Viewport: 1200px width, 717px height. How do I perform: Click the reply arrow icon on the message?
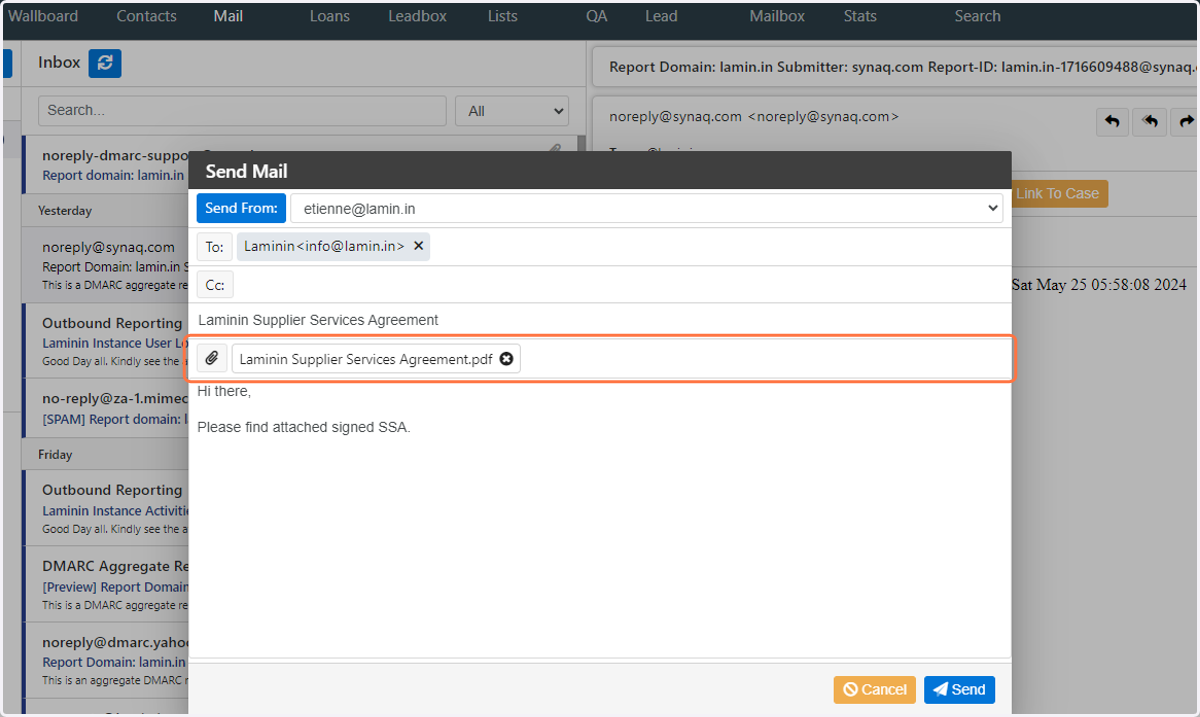1112,122
